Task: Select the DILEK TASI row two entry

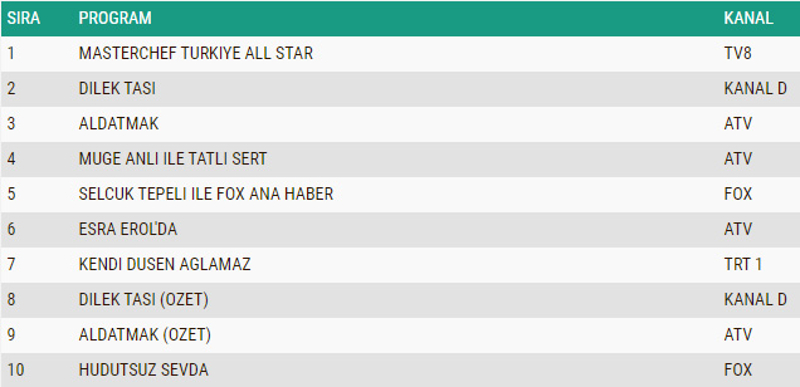Action: point(117,89)
